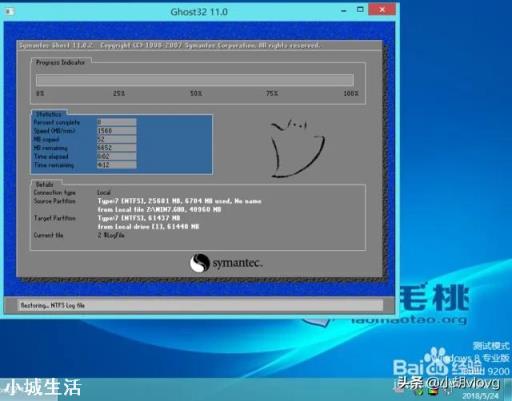
Task: Click the taskbar date 2018/5/24
Action: pyautogui.click(x=480, y=396)
